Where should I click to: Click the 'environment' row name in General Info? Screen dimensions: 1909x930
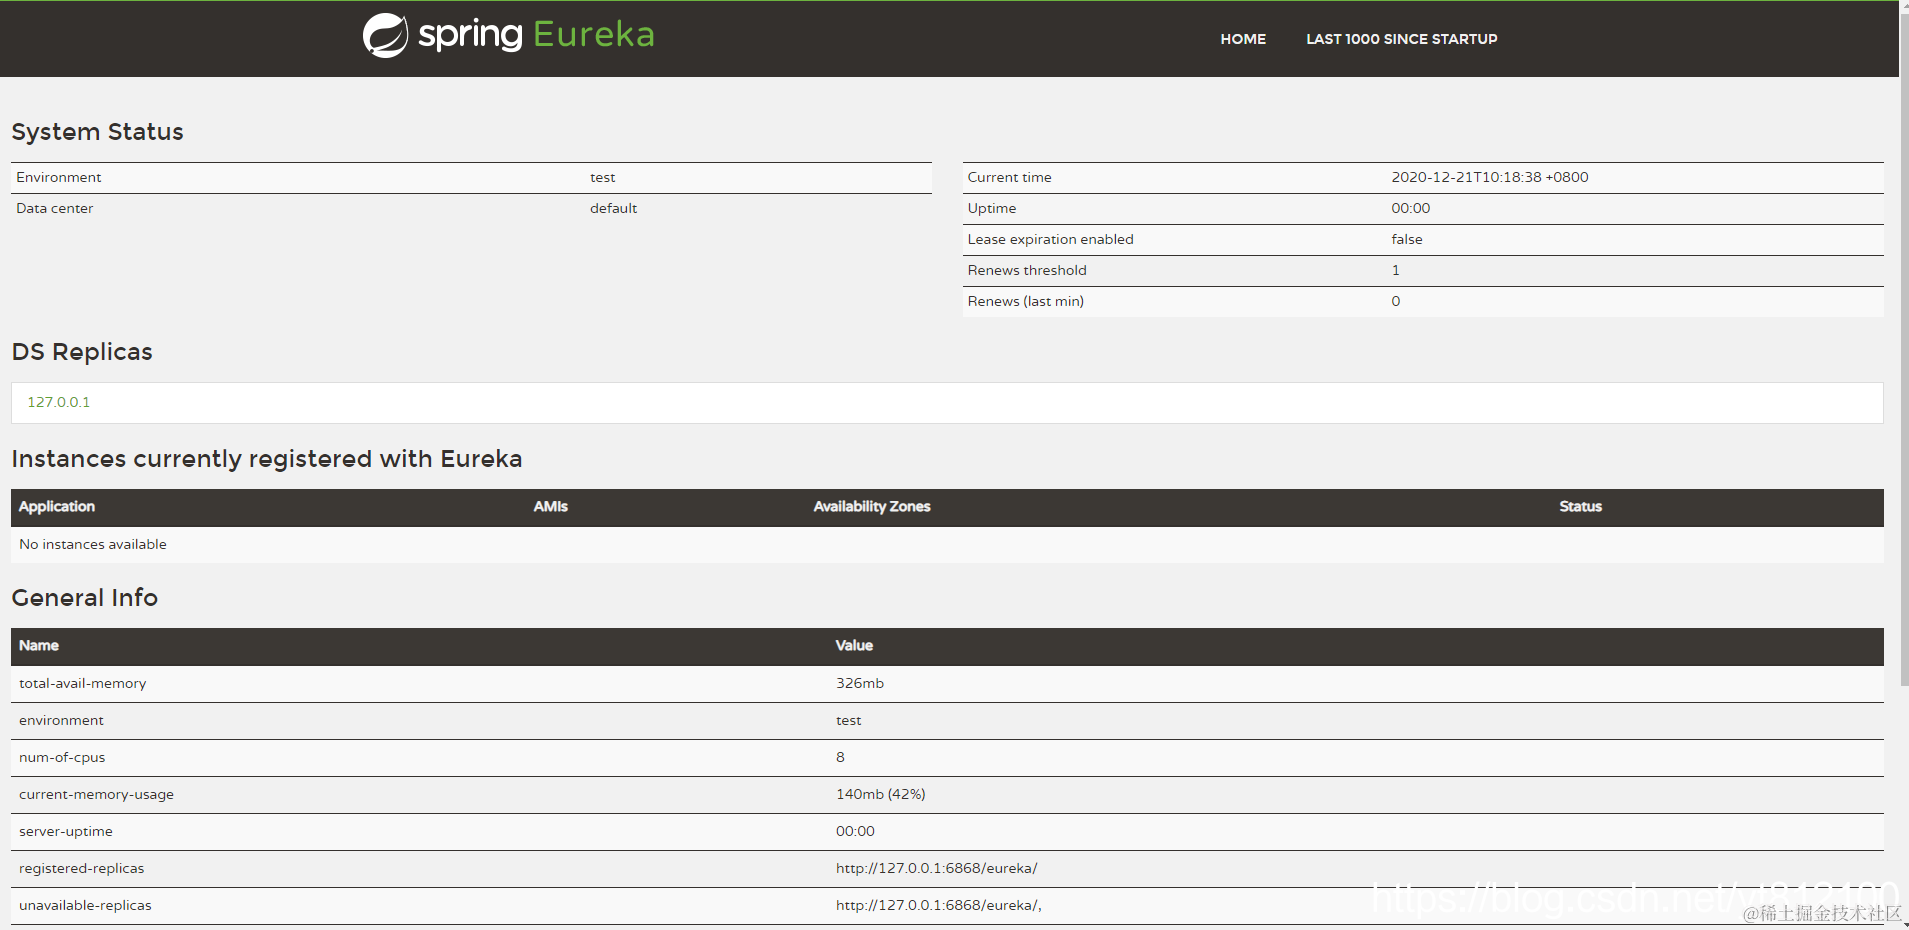click(61, 720)
